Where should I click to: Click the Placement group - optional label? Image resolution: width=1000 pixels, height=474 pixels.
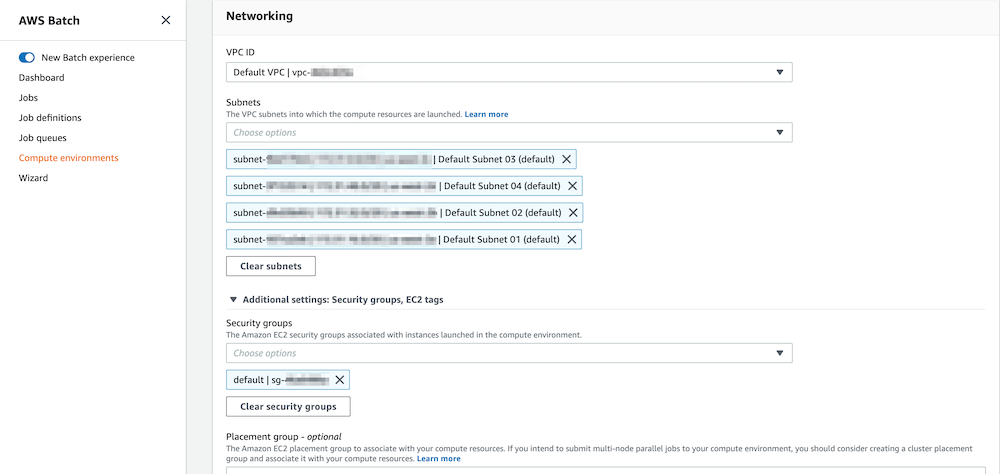point(284,437)
